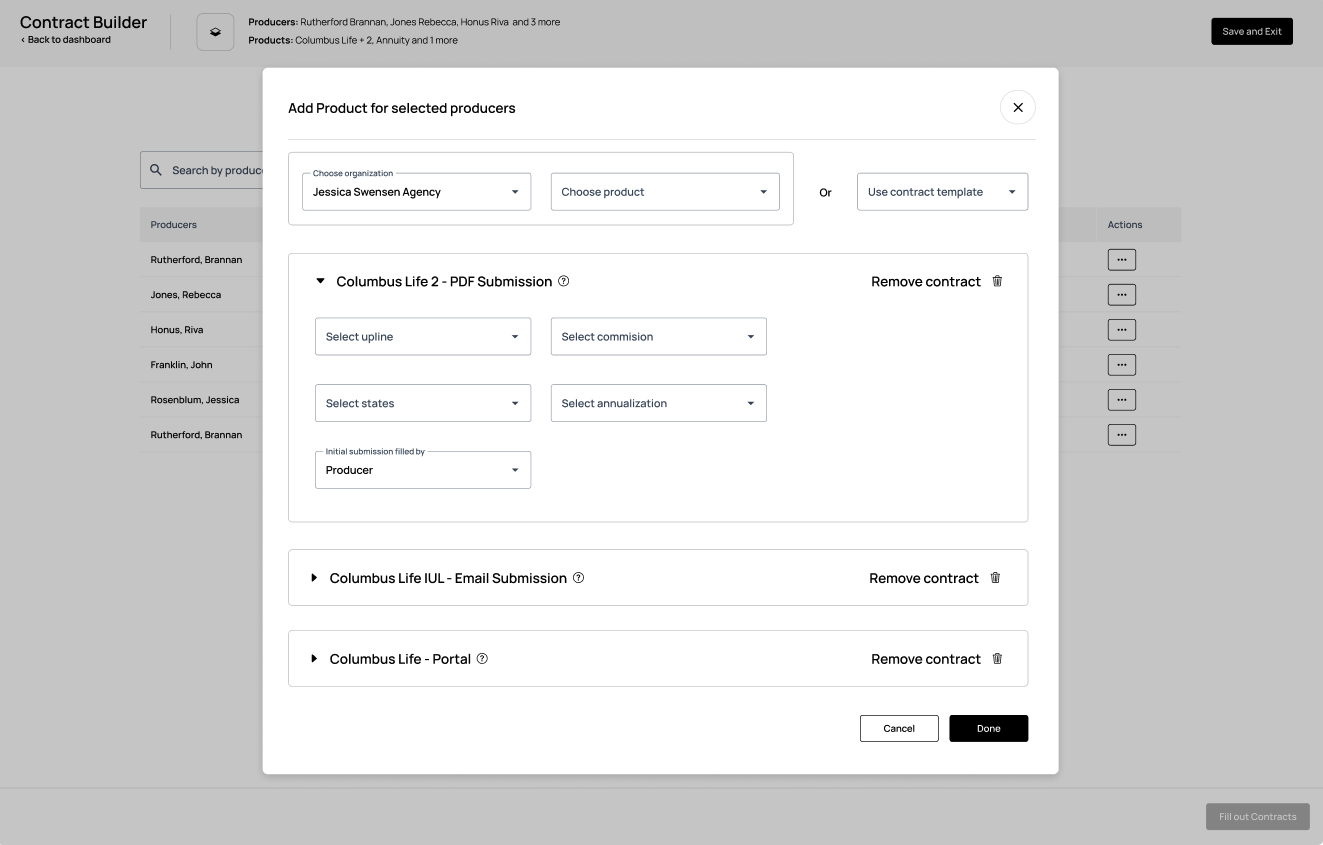Viewport: 1323px width, 845px height.
Task: Open the Select upline dropdown
Action: [x=422, y=337]
